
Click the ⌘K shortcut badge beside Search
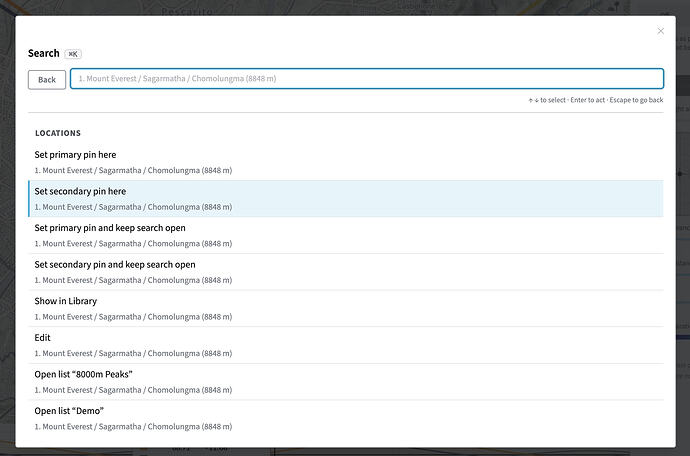pos(73,54)
